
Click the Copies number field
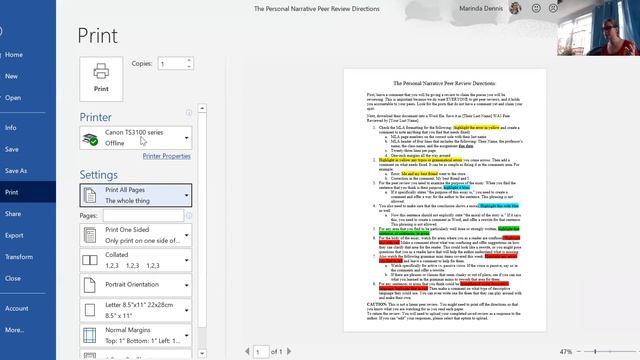click(x=172, y=64)
